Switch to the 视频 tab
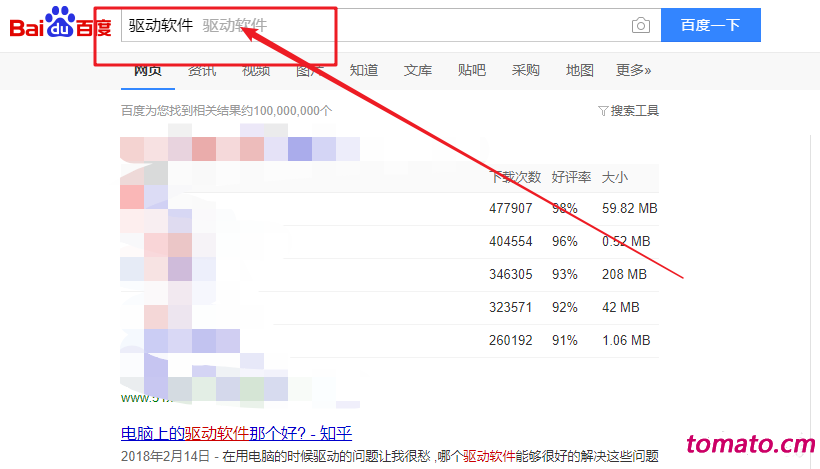Screen dimensions: 820x469 256,70
